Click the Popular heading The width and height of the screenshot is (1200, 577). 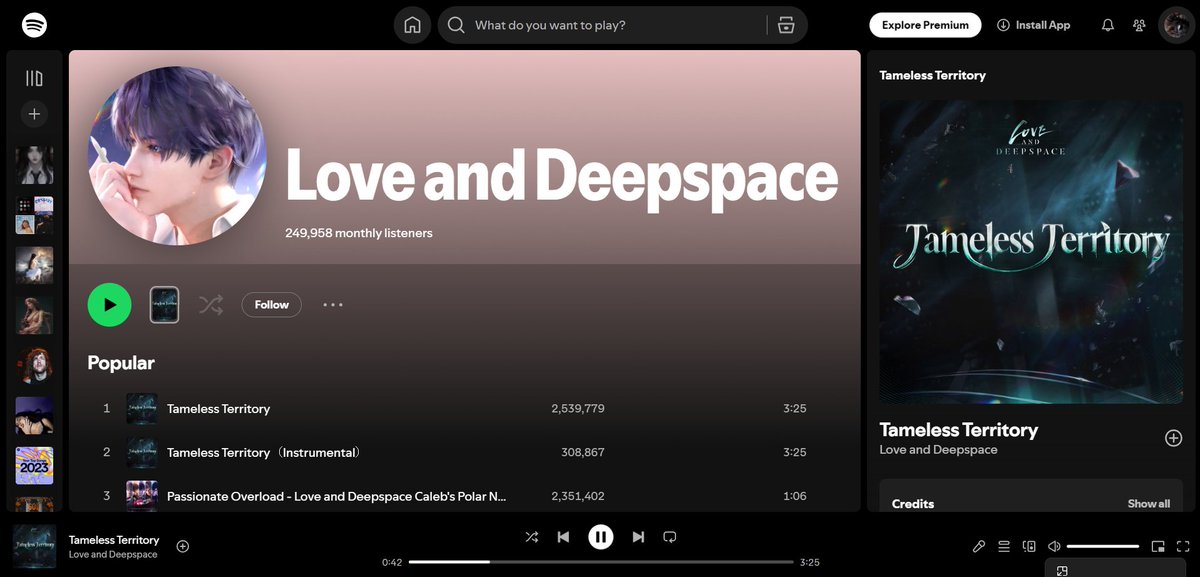point(121,363)
